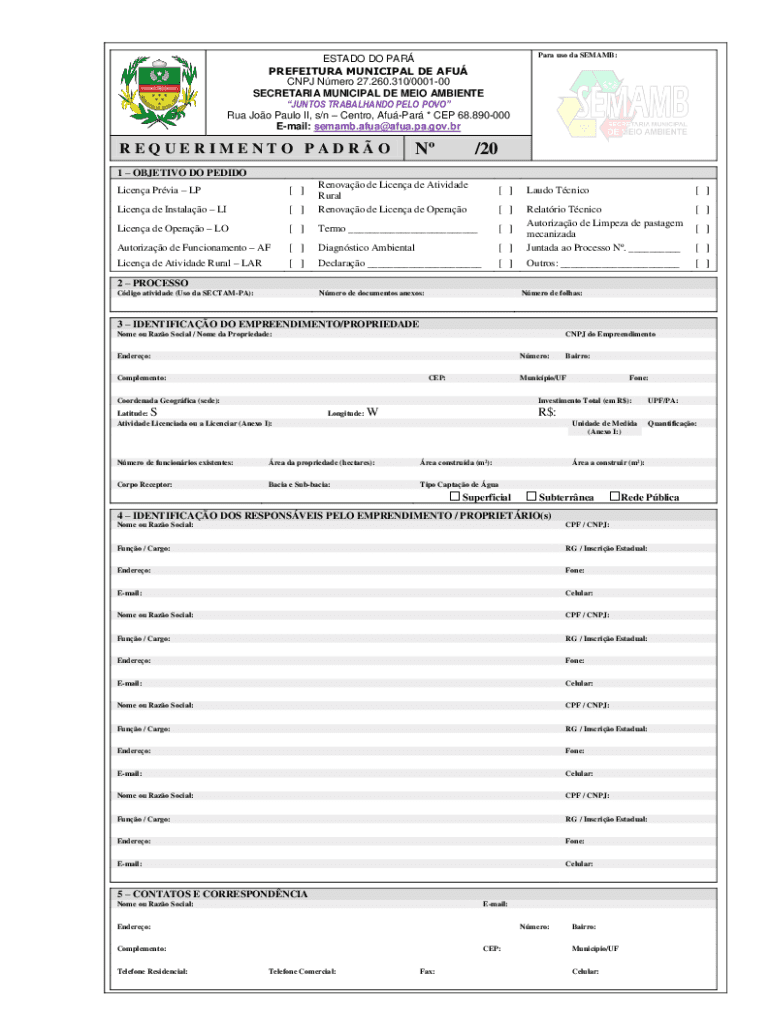Tick the Rede Pública checkbox
The height and width of the screenshot is (1024, 770).
[614, 497]
